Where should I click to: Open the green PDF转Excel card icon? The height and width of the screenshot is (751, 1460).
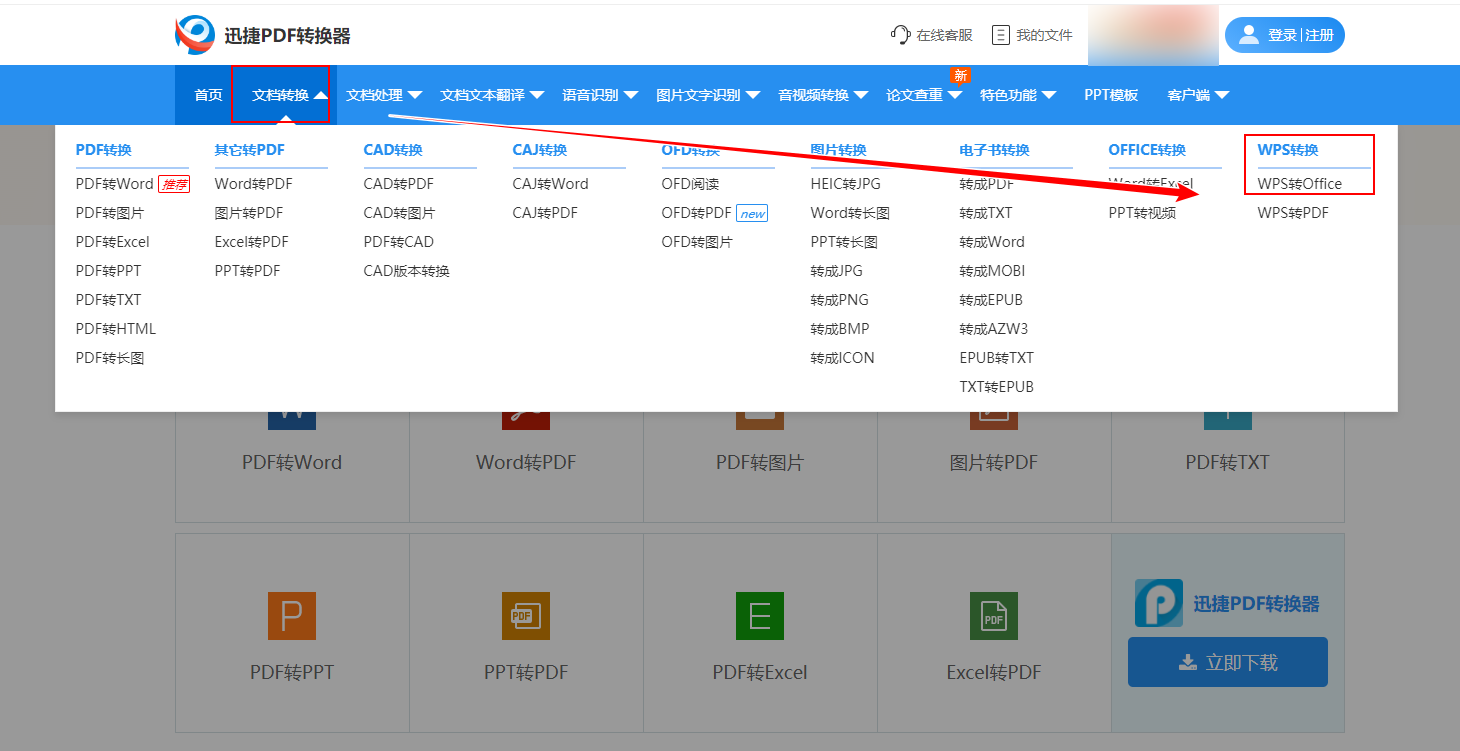pos(760,616)
